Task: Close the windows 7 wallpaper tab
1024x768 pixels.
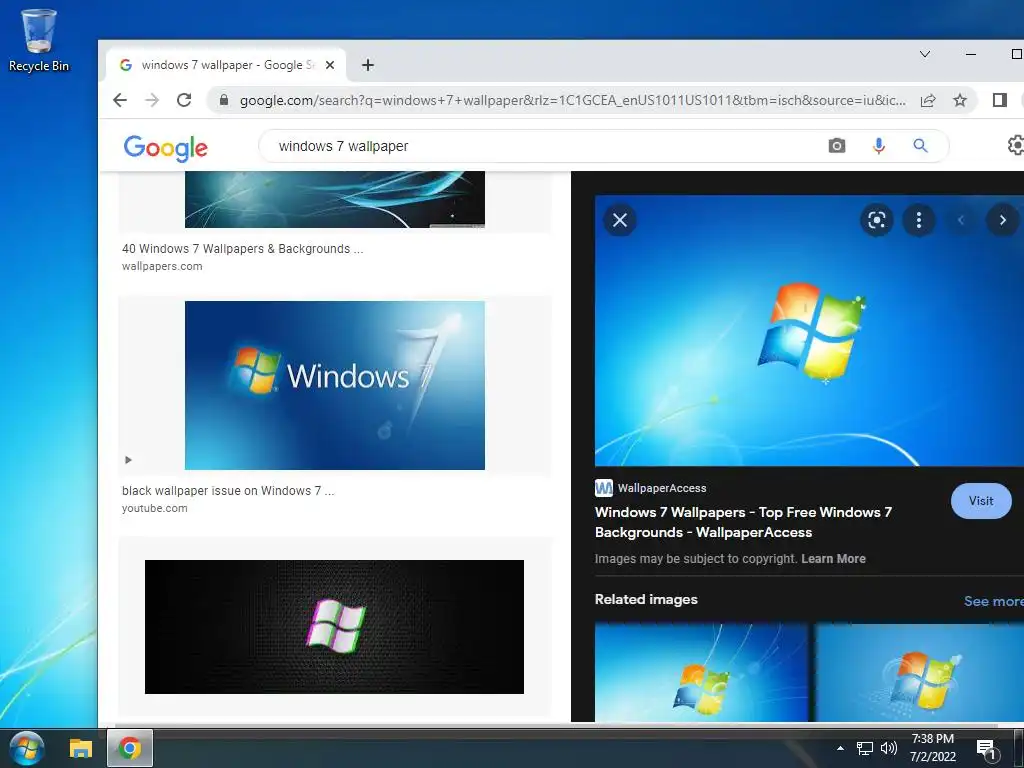Action: 330,65
